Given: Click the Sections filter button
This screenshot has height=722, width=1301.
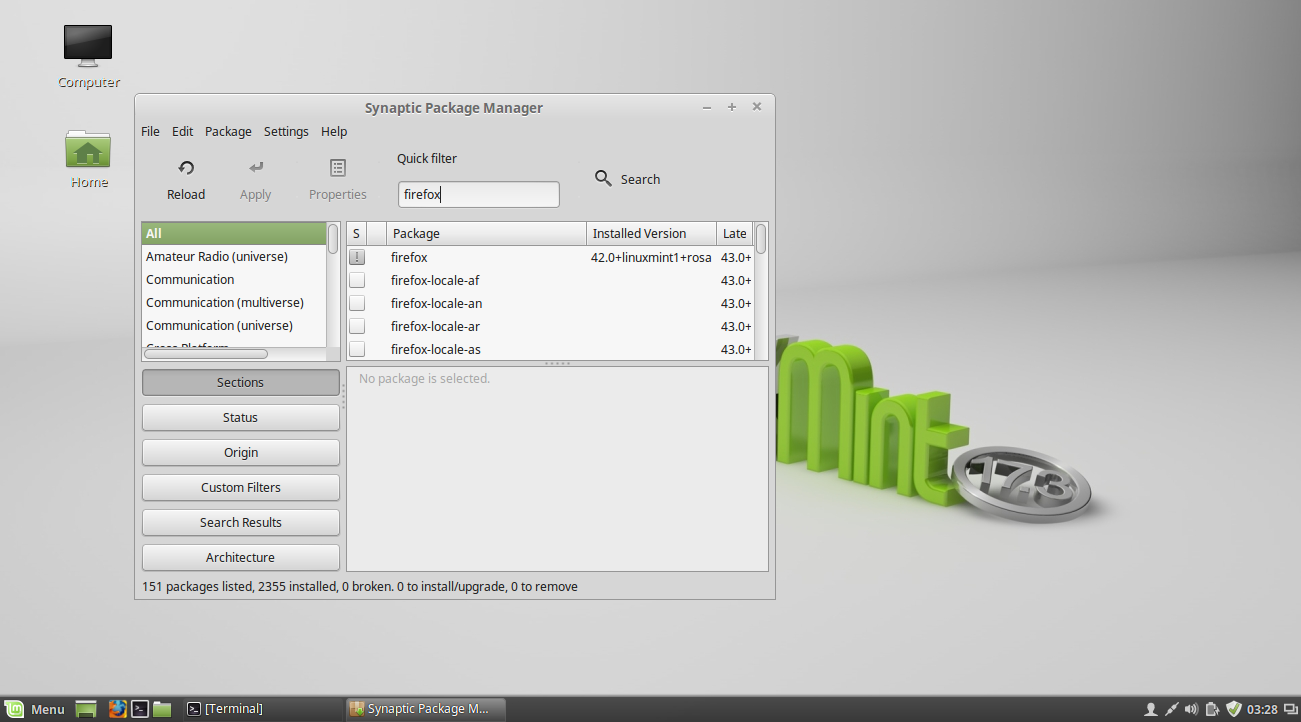Looking at the screenshot, I should click(241, 382).
